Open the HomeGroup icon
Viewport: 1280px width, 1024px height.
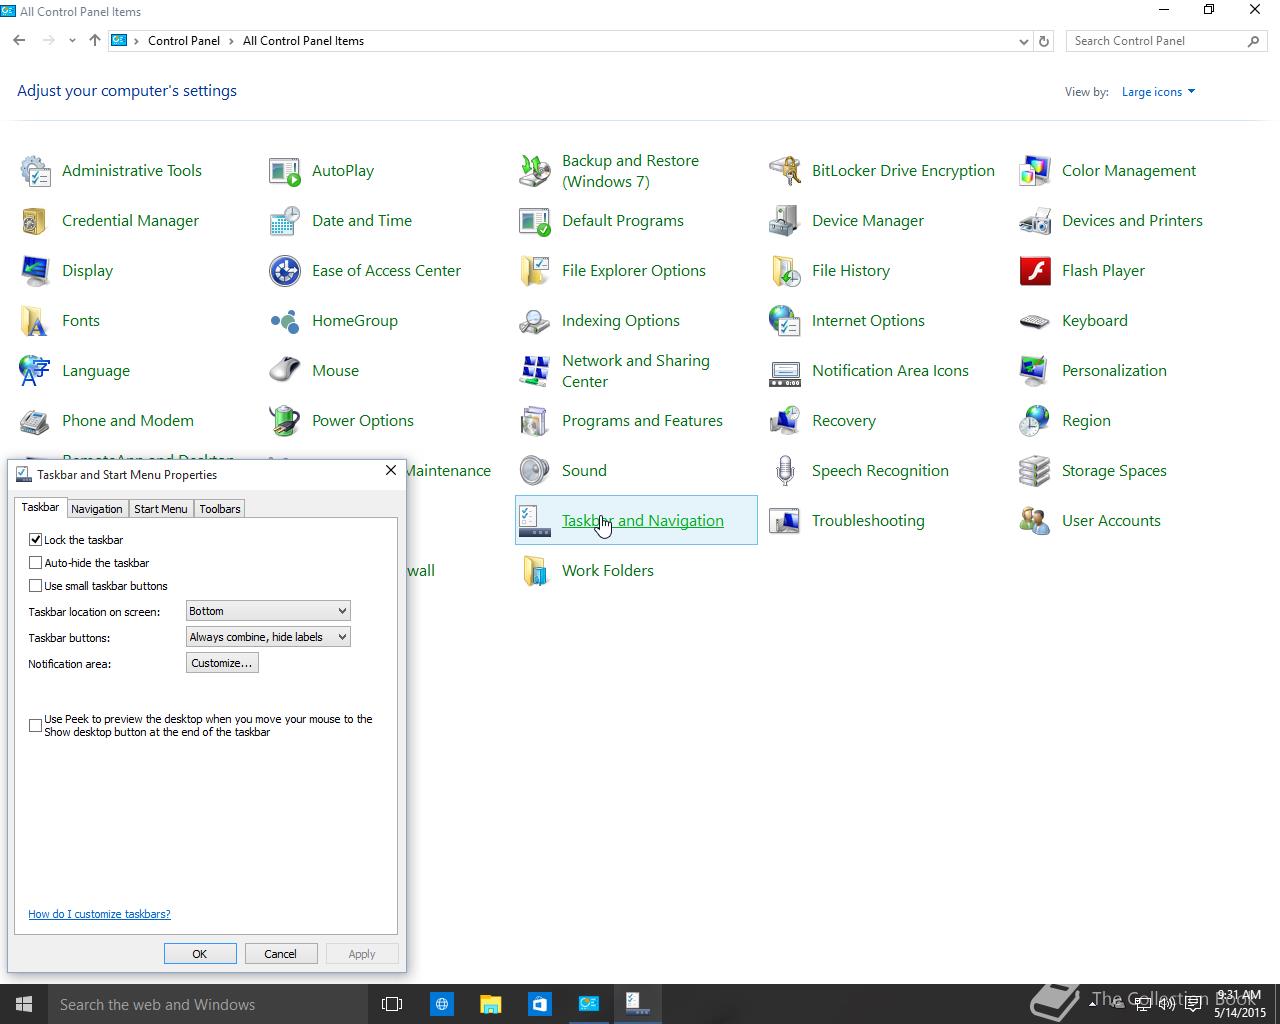285,321
